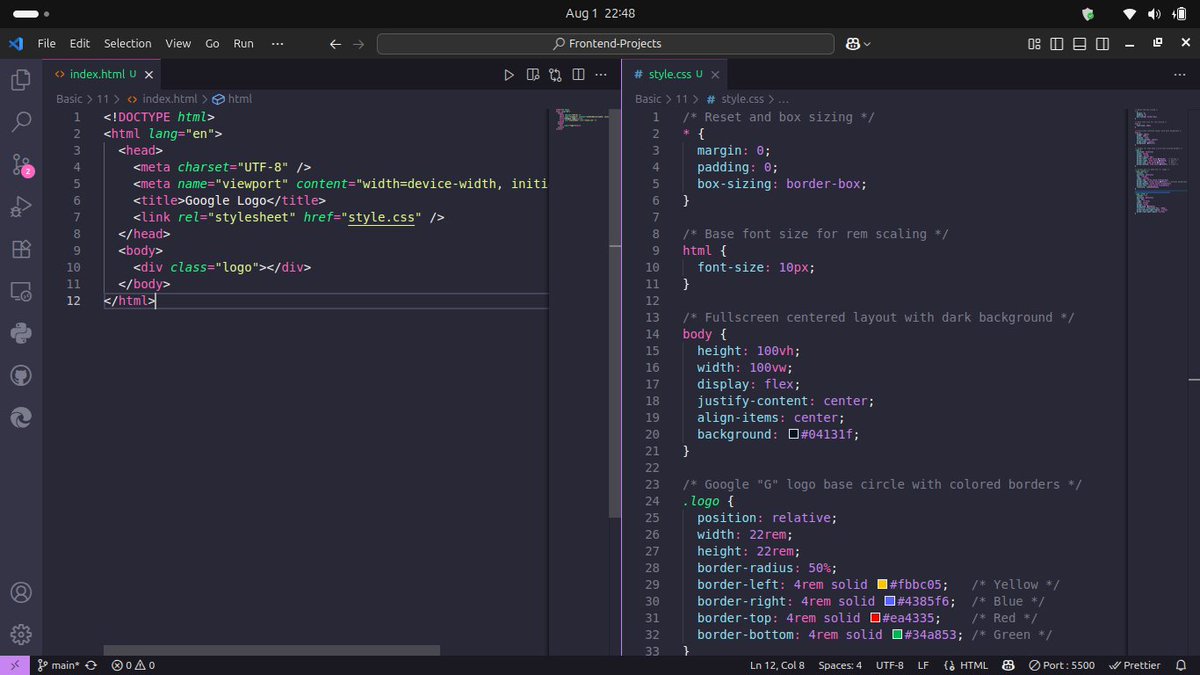Screen dimensions: 1200x675
Task: Split the index.html editor right
Action: click(578, 74)
